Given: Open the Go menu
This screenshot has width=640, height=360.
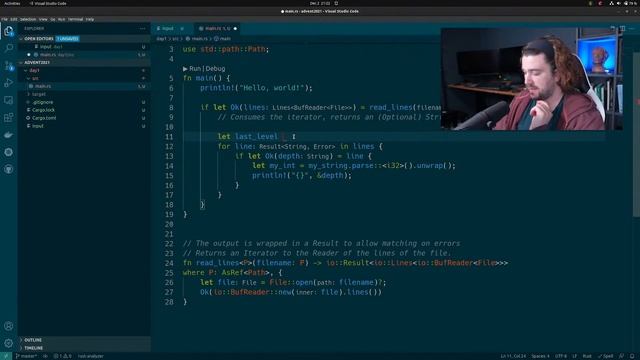Looking at the screenshot, I should pos(53,19).
